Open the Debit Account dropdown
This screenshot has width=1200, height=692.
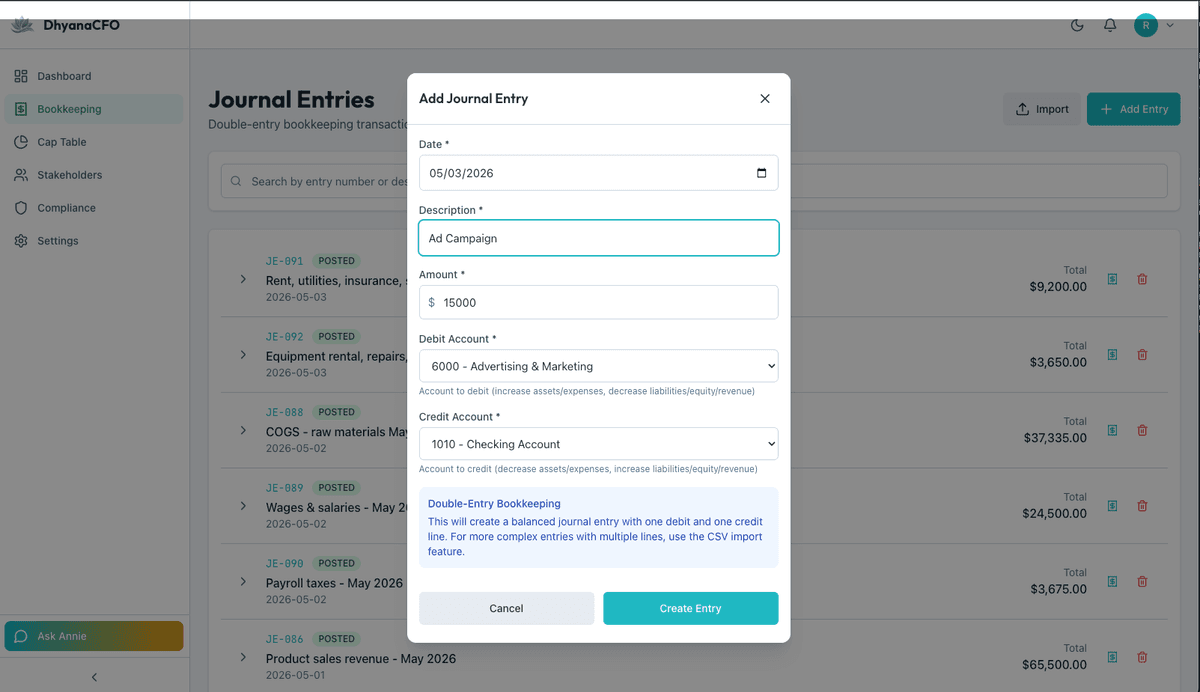(598, 366)
